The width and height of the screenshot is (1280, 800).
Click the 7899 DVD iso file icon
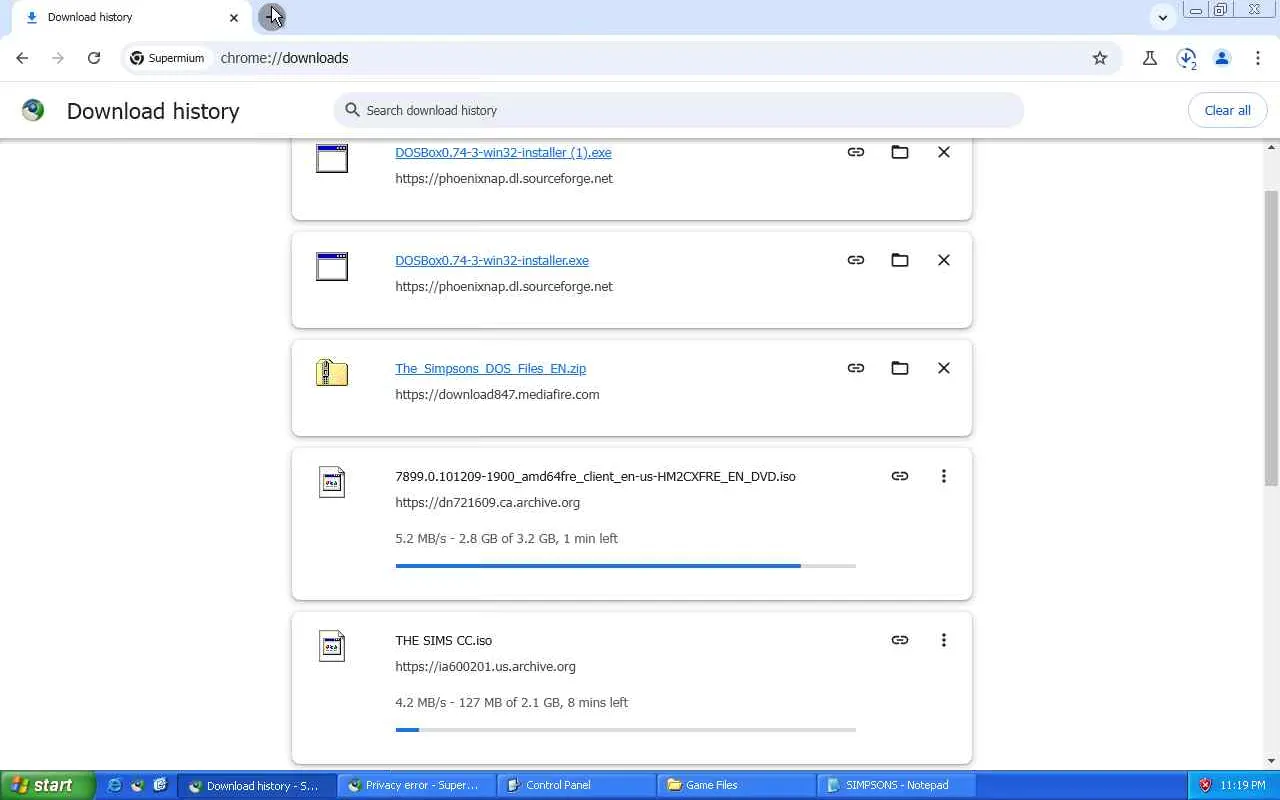pyautogui.click(x=332, y=482)
